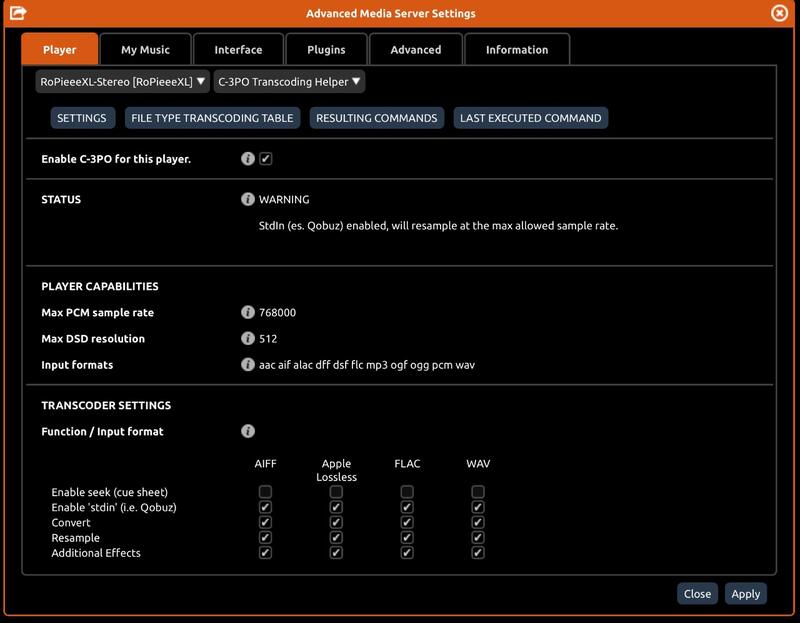Viewport: 800px width, 623px height.
Task: Close settings with the top-right X icon
Action: coord(780,13)
